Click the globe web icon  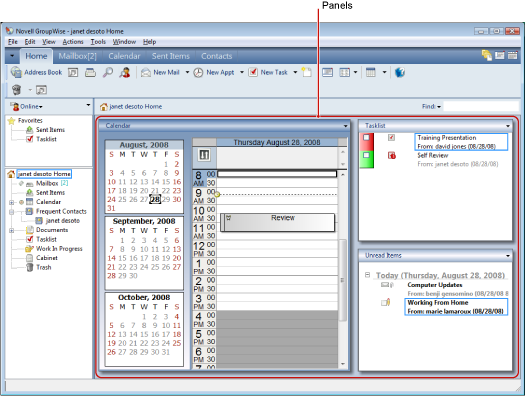tap(400, 72)
